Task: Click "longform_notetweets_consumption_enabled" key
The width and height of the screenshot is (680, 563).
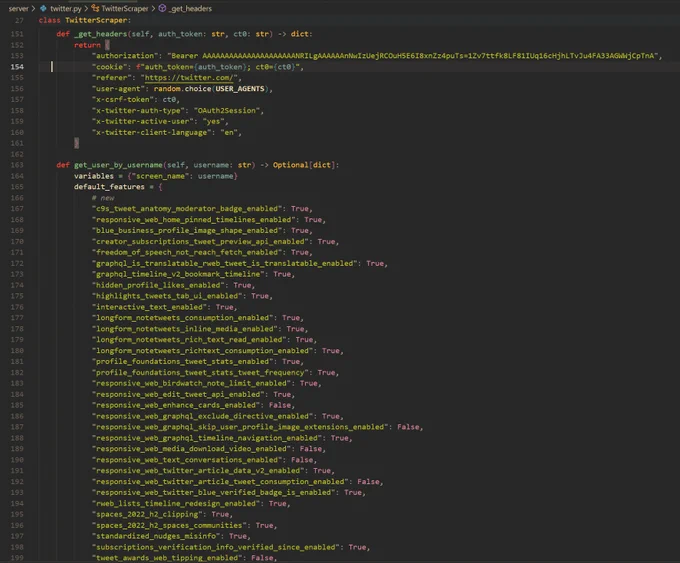Action: [x=183, y=318]
